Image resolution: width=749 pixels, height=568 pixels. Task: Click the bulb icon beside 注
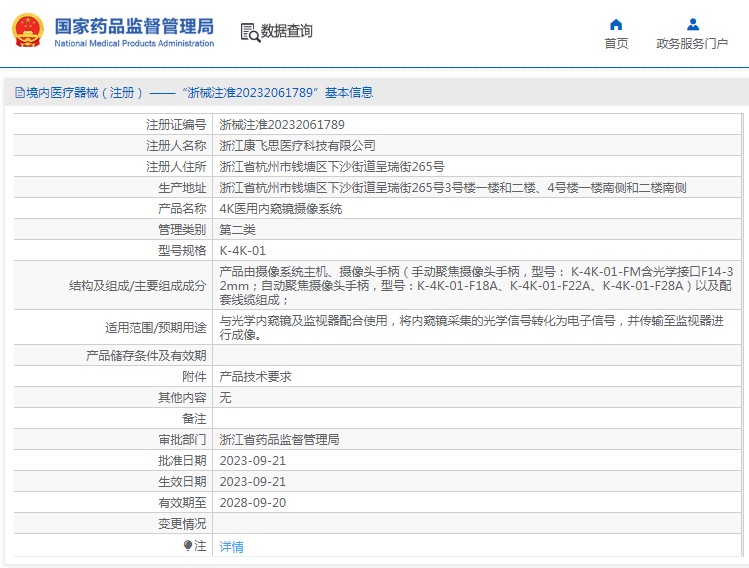187,546
